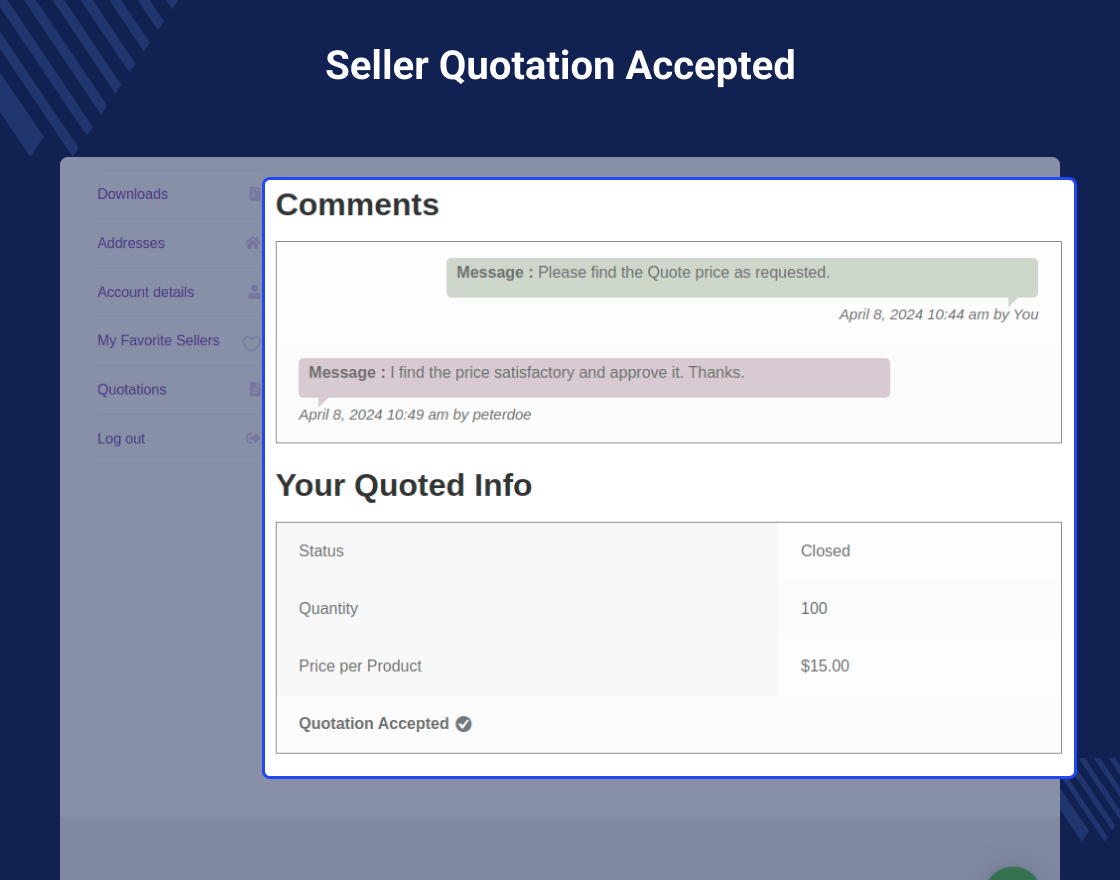Click the Quotation Accepted checkmark icon
1120x880 pixels.
(x=464, y=724)
